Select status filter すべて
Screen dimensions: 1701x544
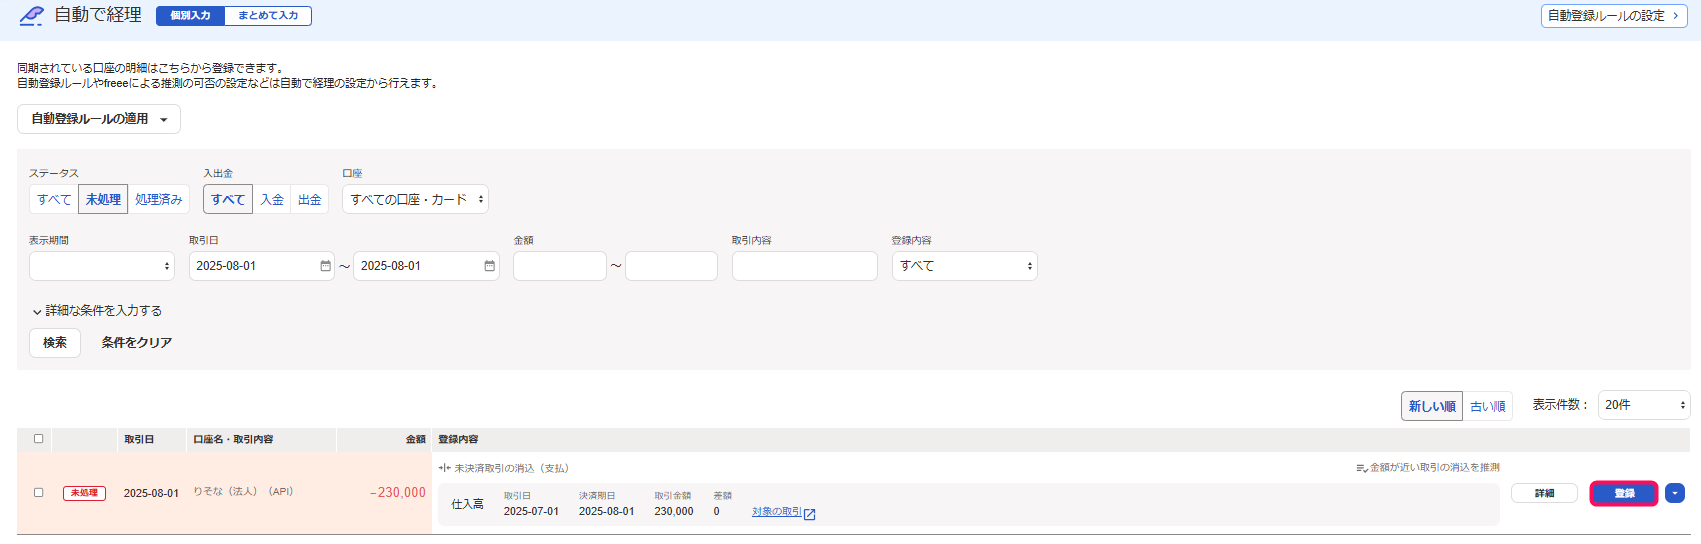(x=54, y=199)
